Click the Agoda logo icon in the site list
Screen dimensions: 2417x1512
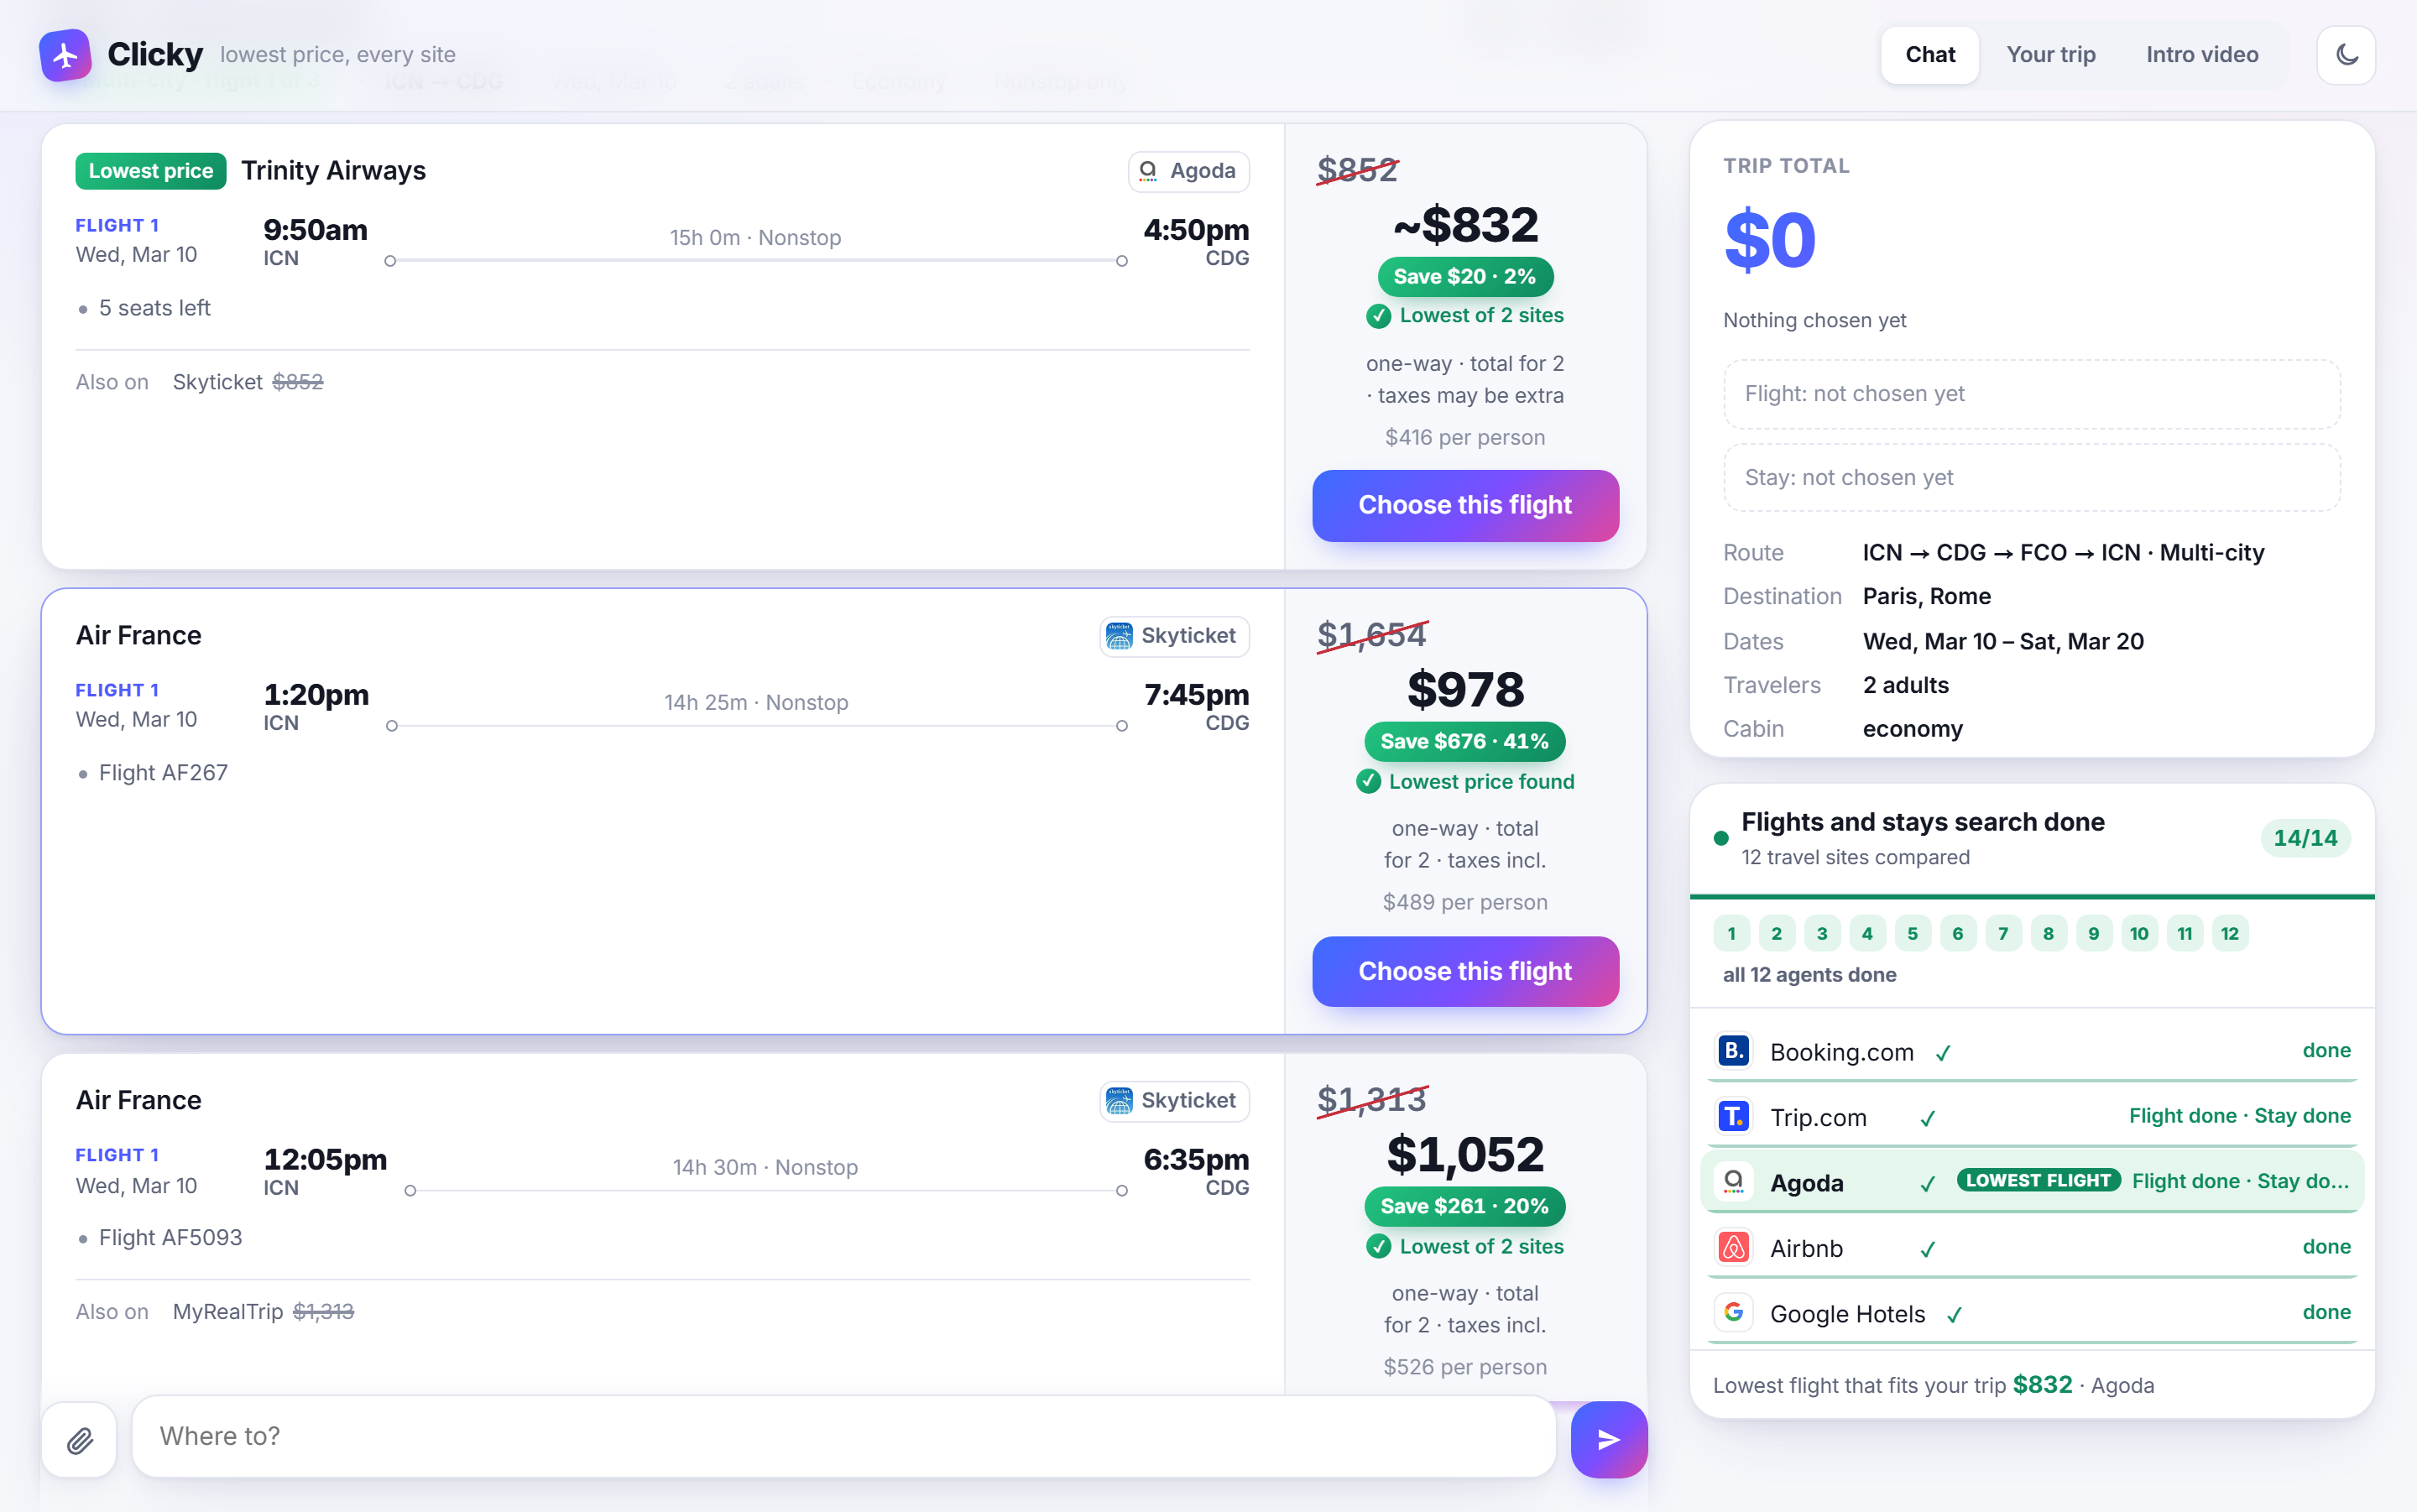click(x=1733, y=1182)
